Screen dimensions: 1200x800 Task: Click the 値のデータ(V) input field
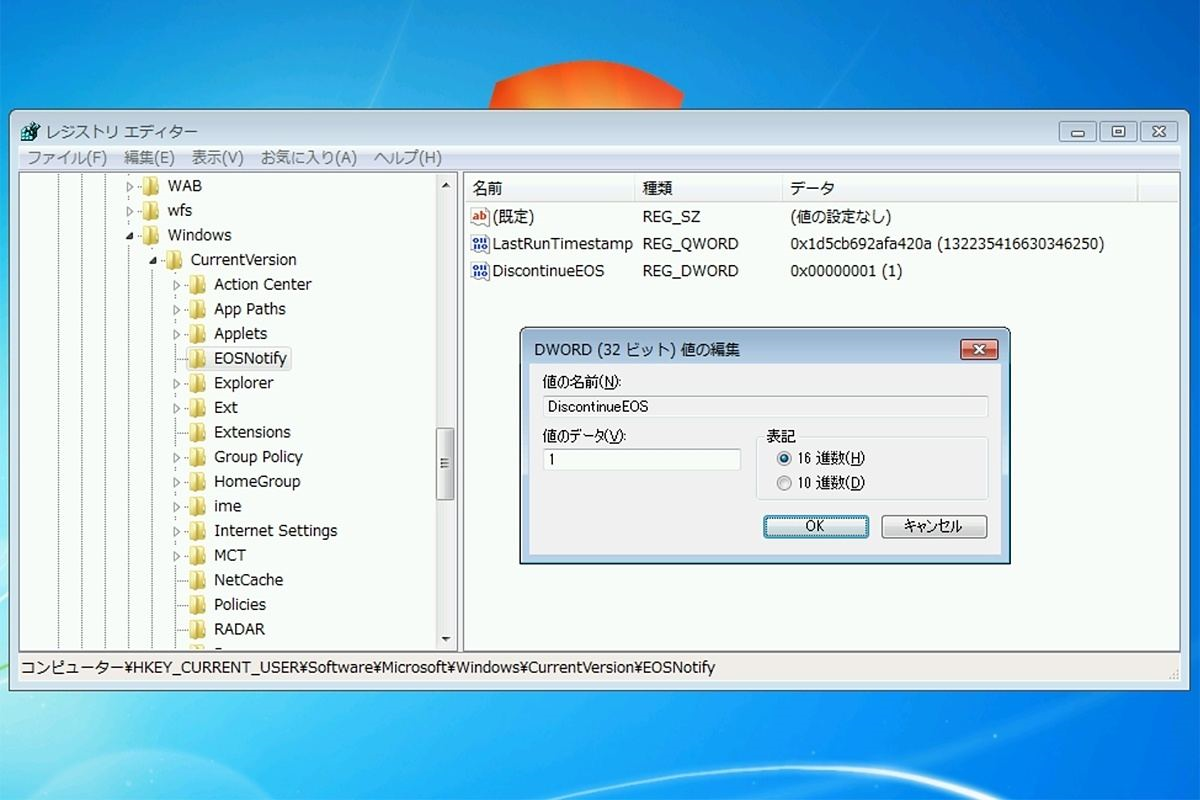642,460
